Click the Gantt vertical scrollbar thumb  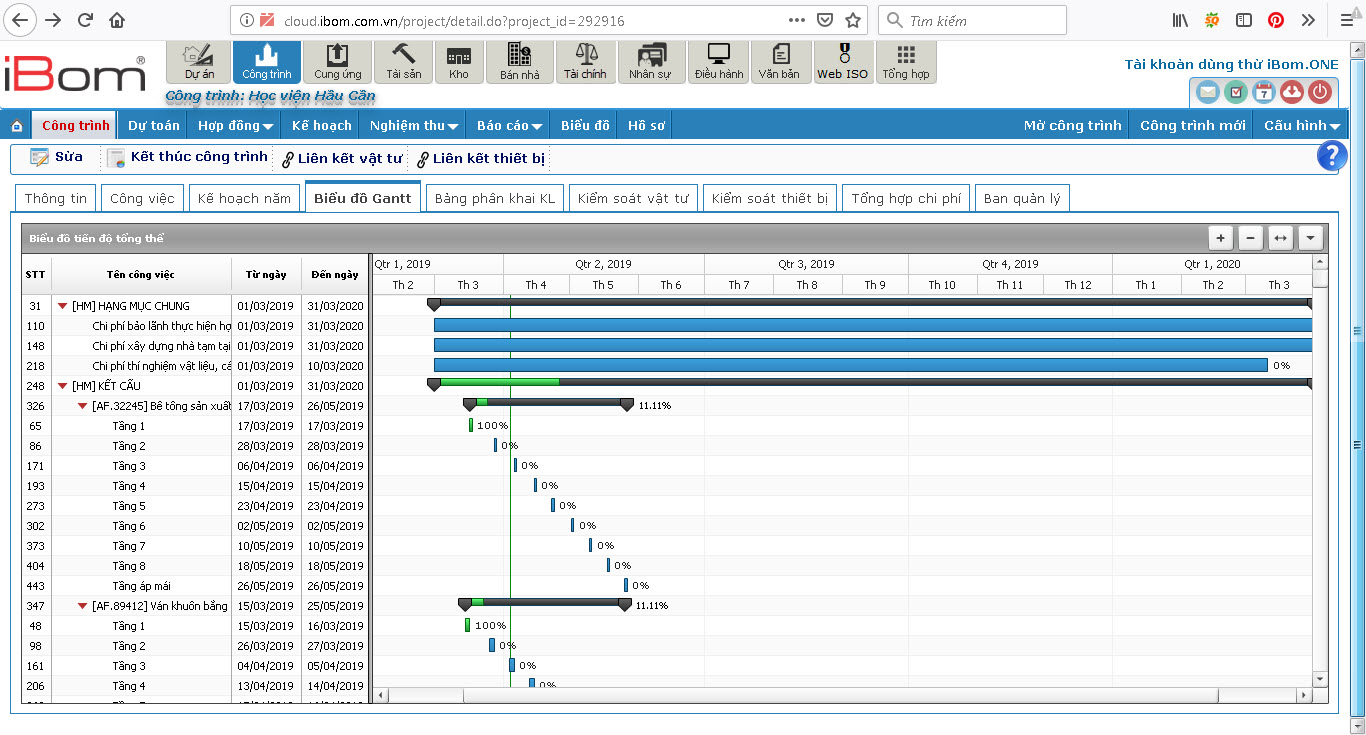(1320, 279)
